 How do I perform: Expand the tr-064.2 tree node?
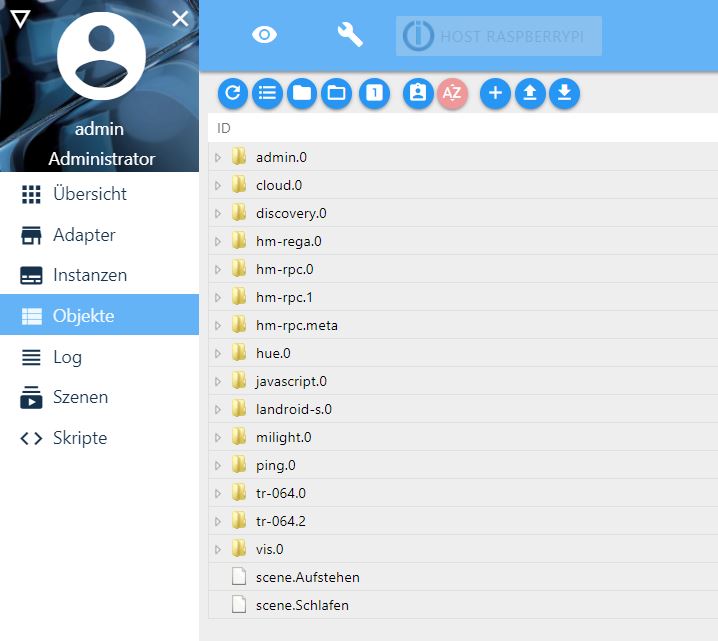[218, 521]
